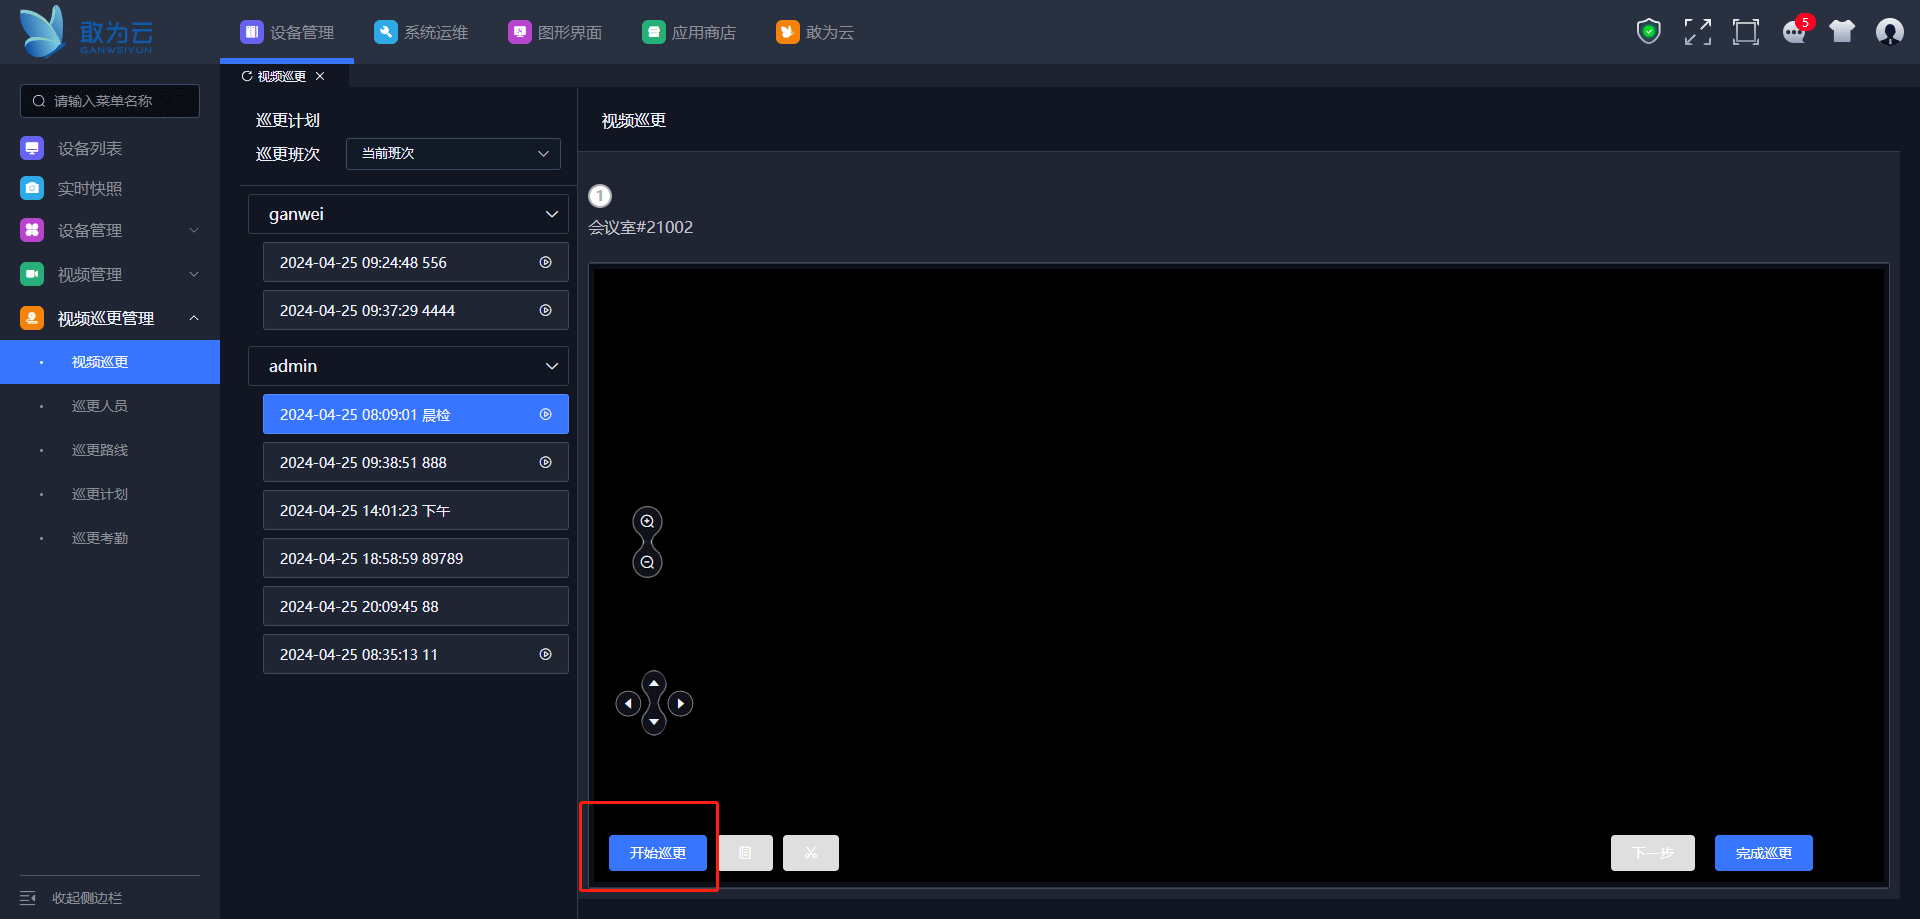This screenshot has height=919, width=1920.
Task: Click the play icon on 08:35:13 11
Action: coord(546,654)
